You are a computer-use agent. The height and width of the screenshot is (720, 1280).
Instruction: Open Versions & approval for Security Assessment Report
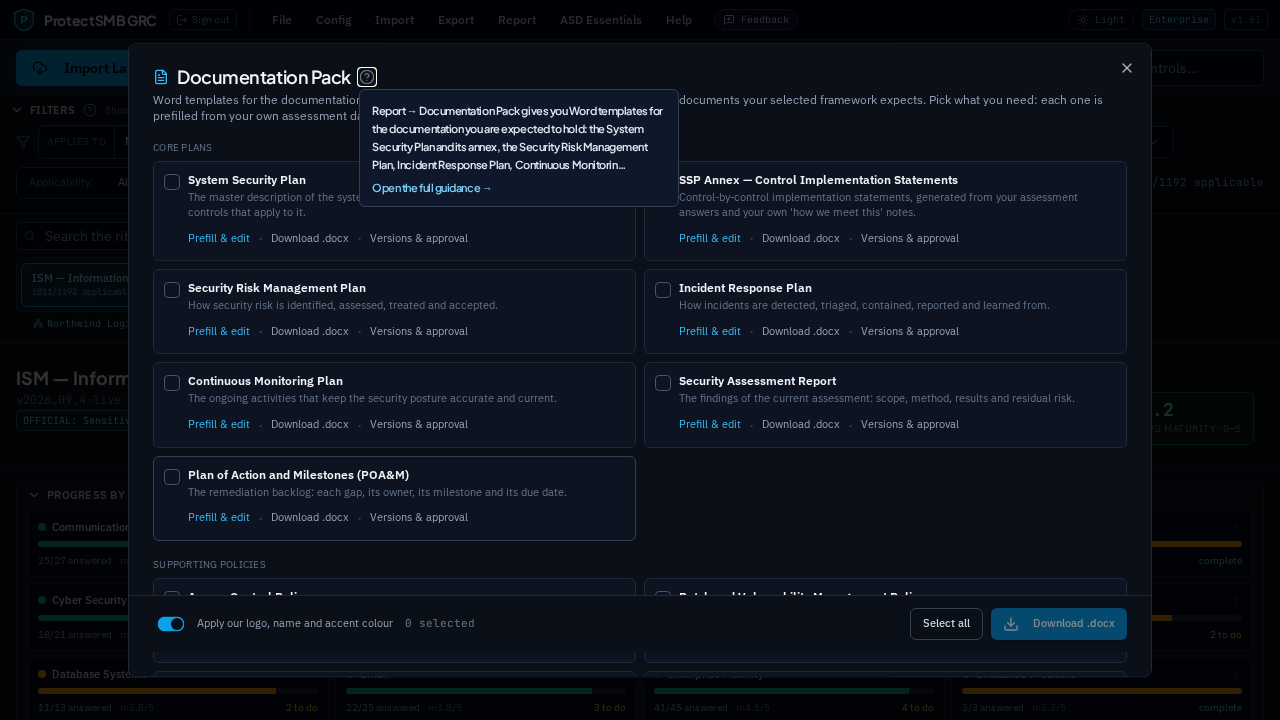pyautogui.click(x=910, y=424)
